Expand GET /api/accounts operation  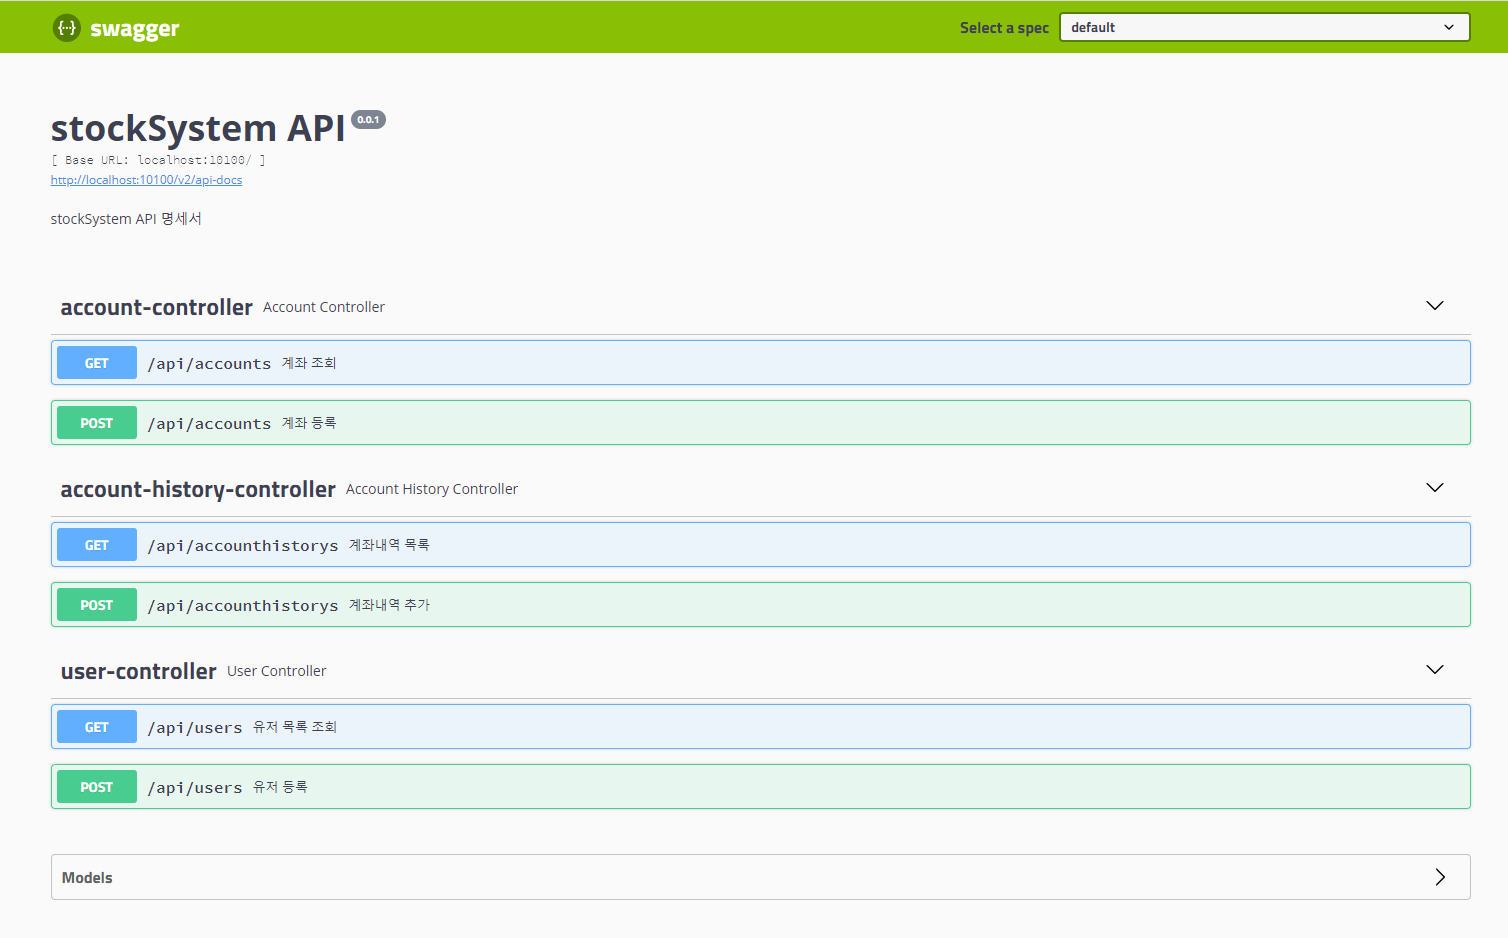coord(760,363)
